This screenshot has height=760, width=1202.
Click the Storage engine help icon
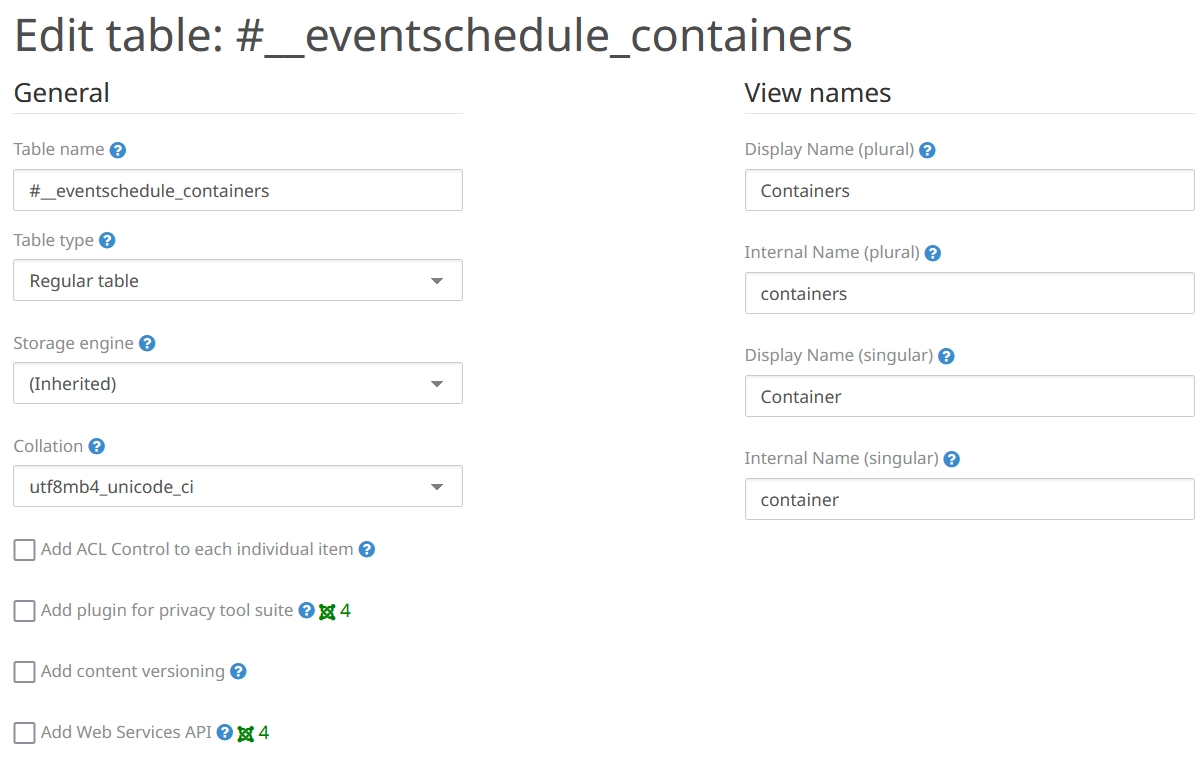click(x=147, y=344)
